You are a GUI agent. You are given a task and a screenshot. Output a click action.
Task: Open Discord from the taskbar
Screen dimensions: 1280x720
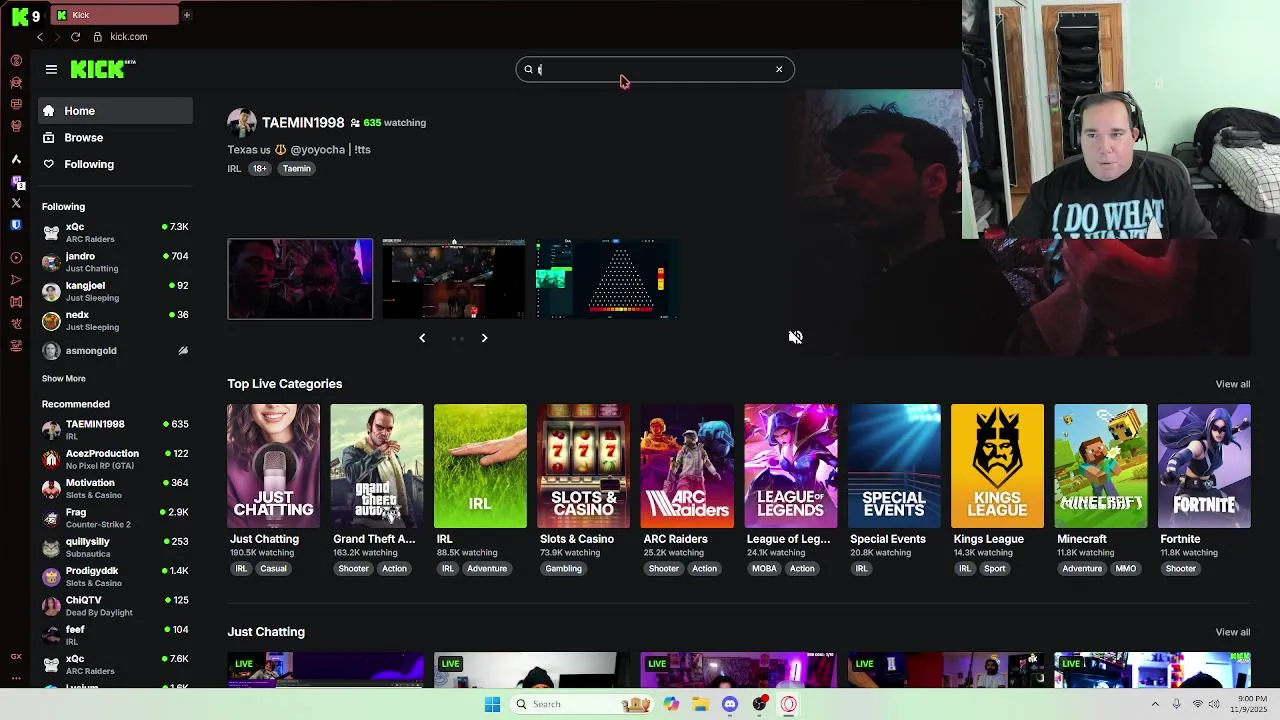pyautogui.click(x=730, y=704)
